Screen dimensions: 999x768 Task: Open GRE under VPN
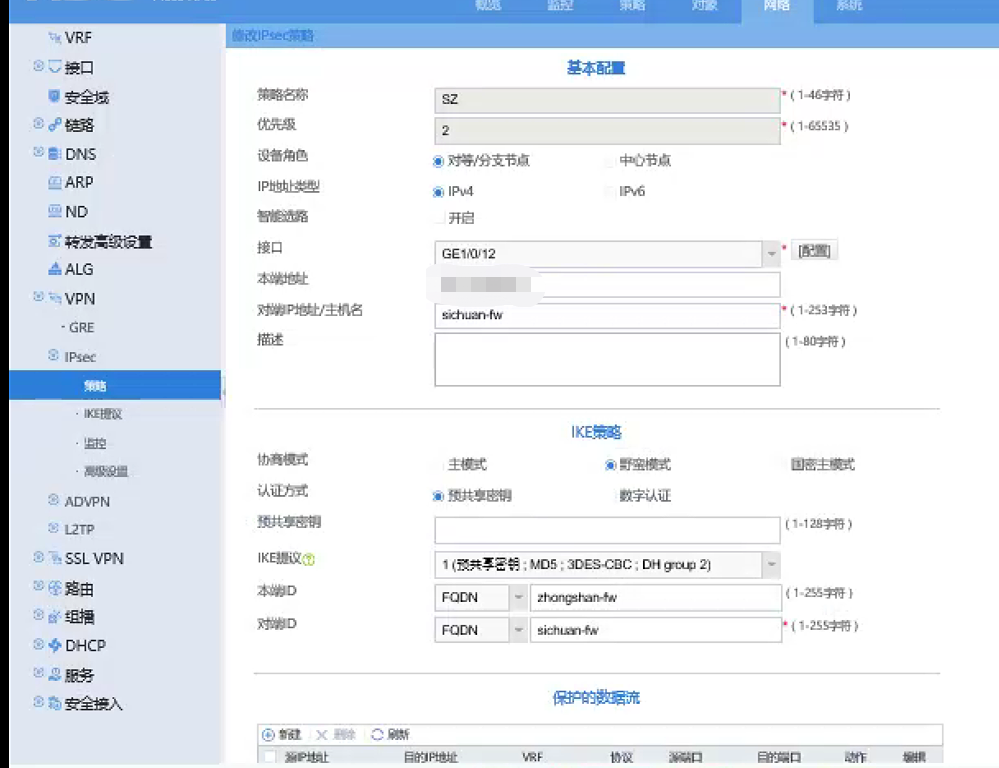[82, 328]
